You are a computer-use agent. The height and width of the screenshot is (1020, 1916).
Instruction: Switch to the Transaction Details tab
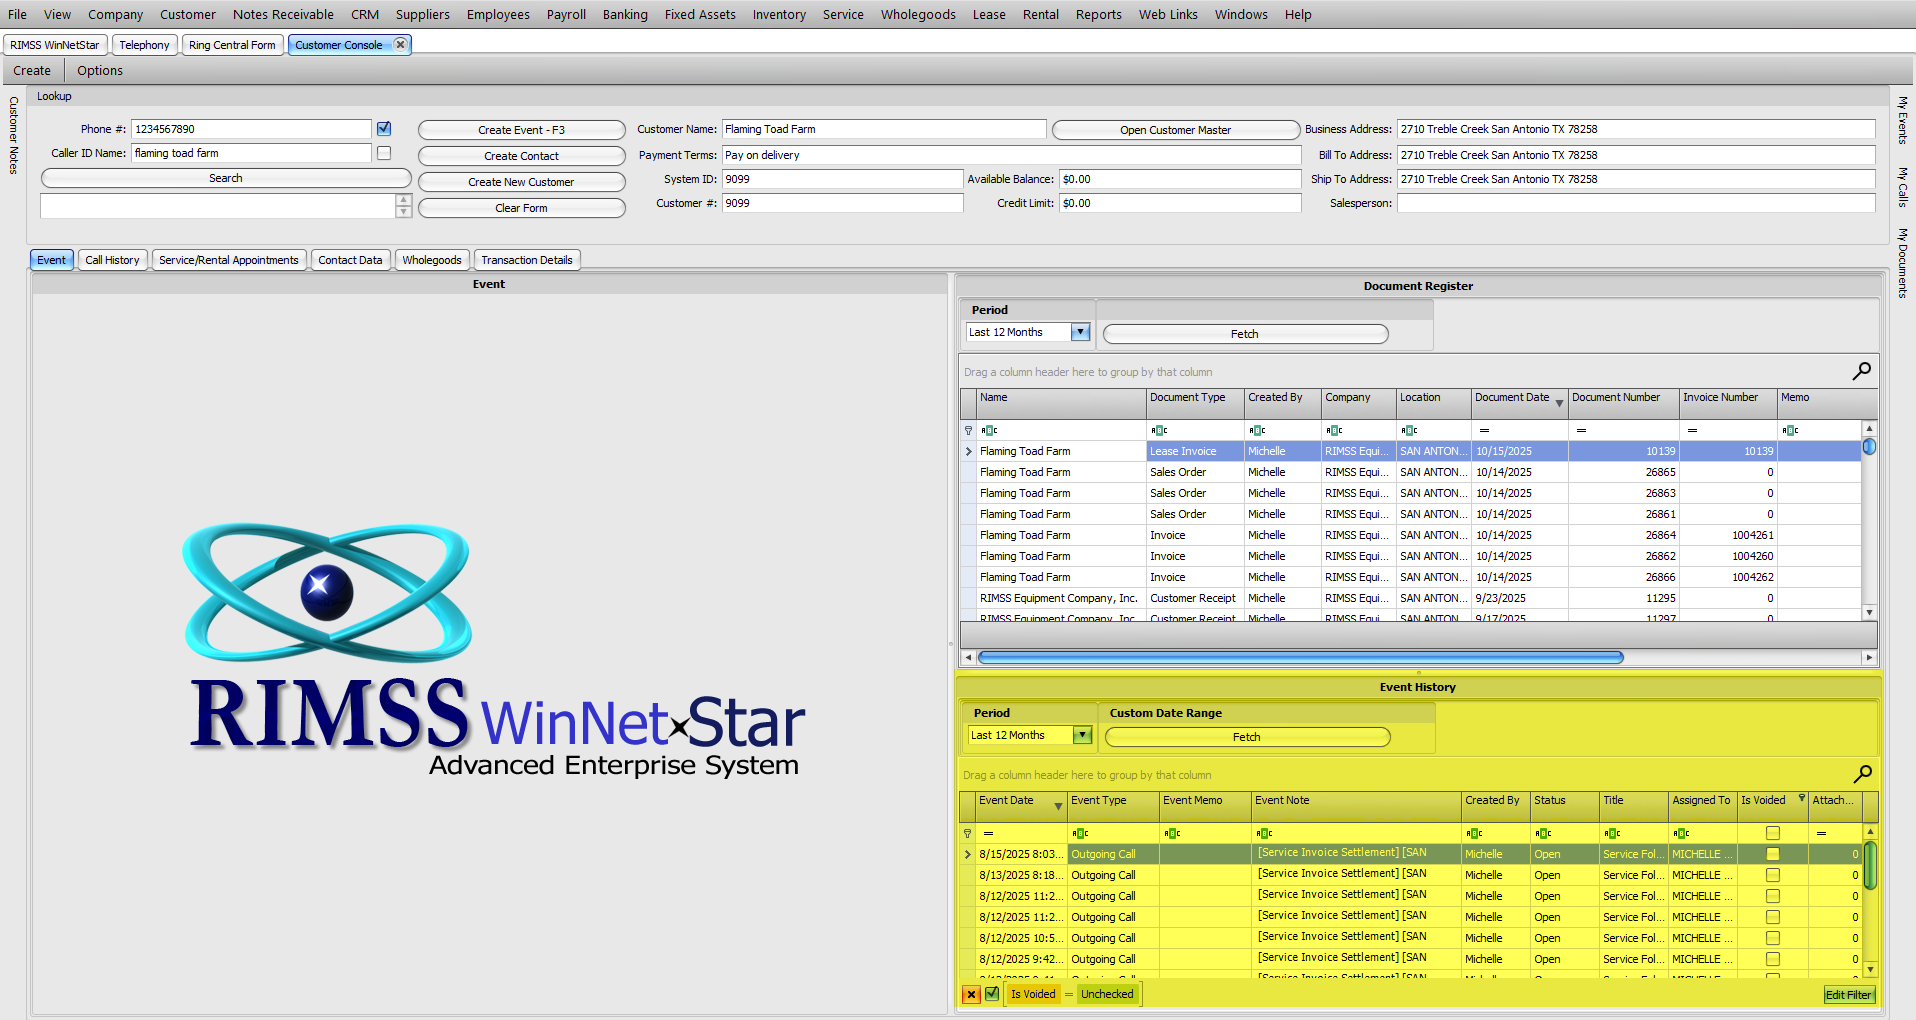(x=527, y=260)
